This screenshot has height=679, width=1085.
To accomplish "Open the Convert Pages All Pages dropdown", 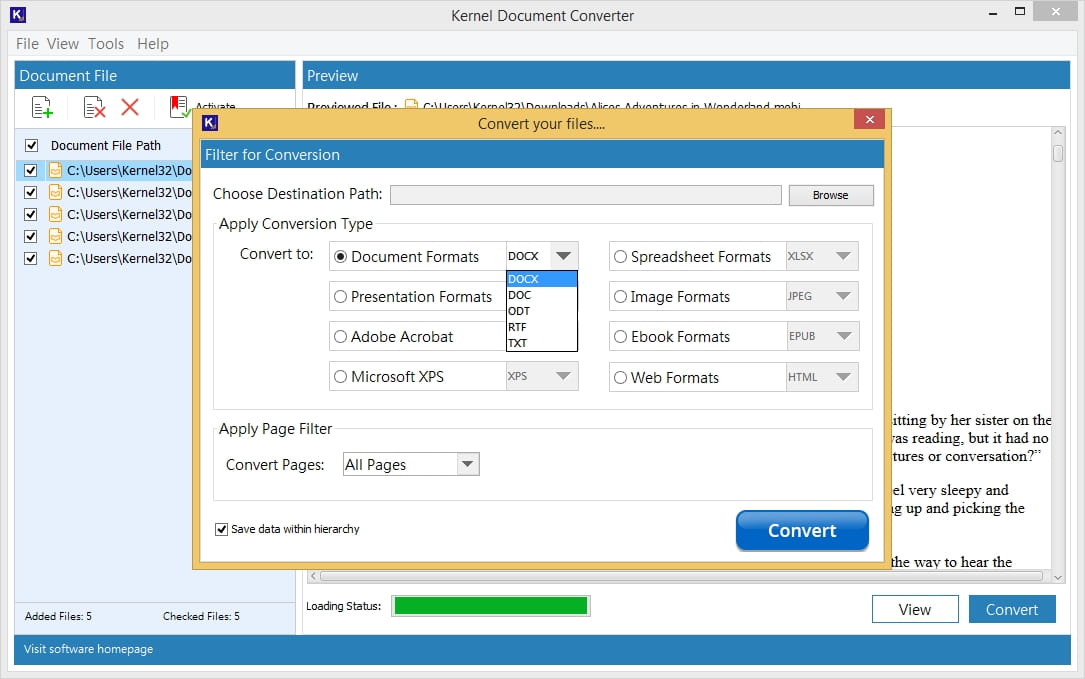I will pyautogui.click(x=468, y=464).
